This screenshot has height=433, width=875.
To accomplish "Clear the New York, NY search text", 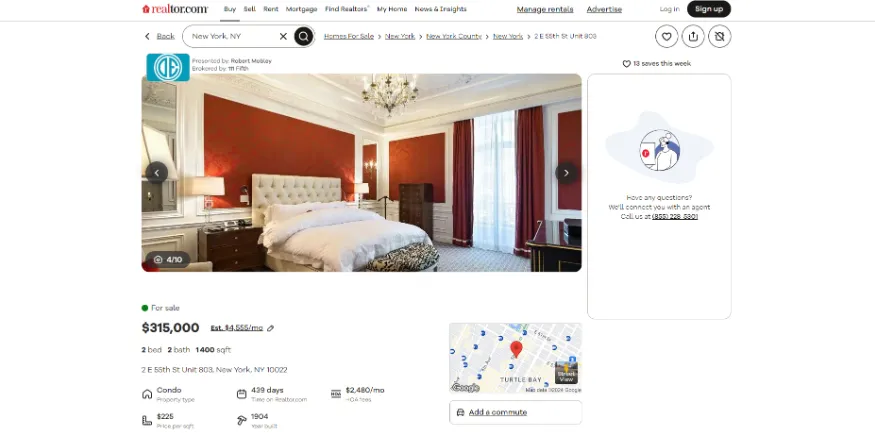I will point(283,36).
